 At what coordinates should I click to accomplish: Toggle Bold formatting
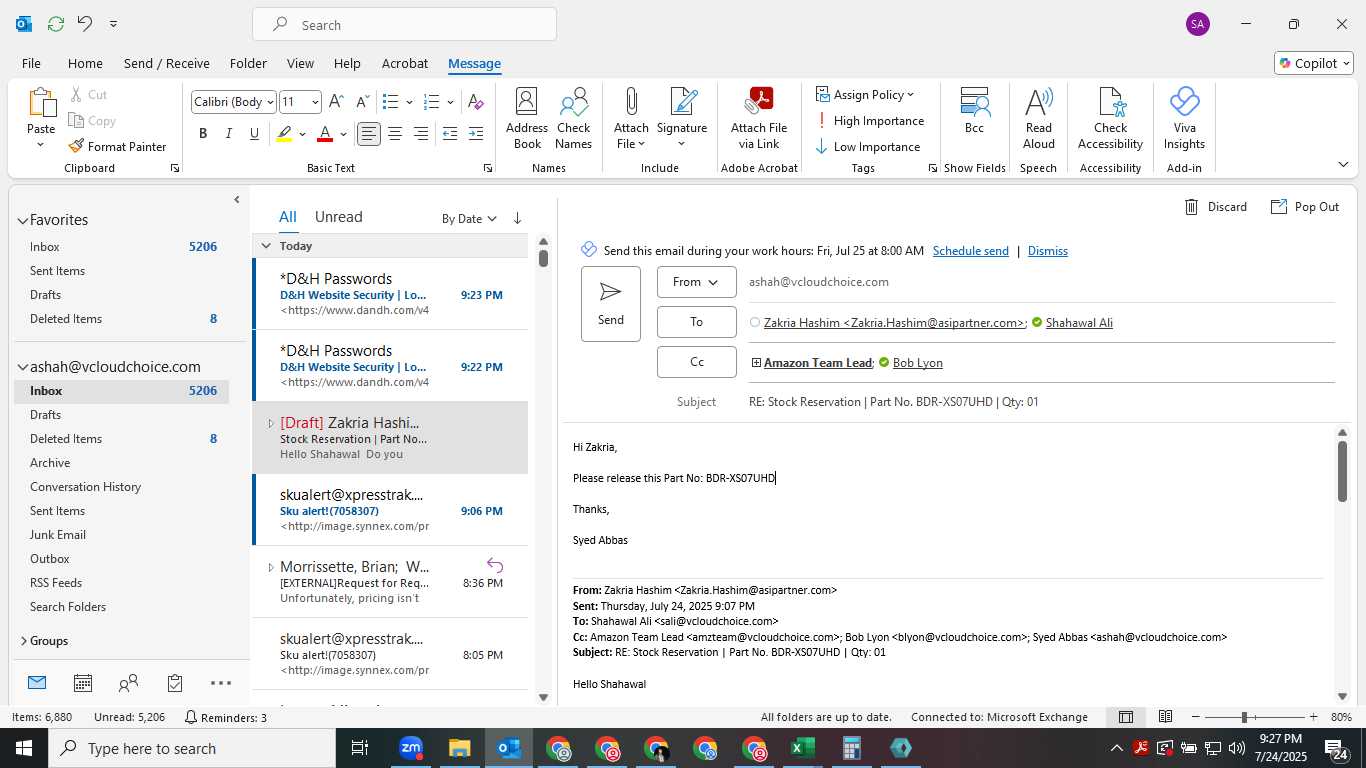coord(203,134)
